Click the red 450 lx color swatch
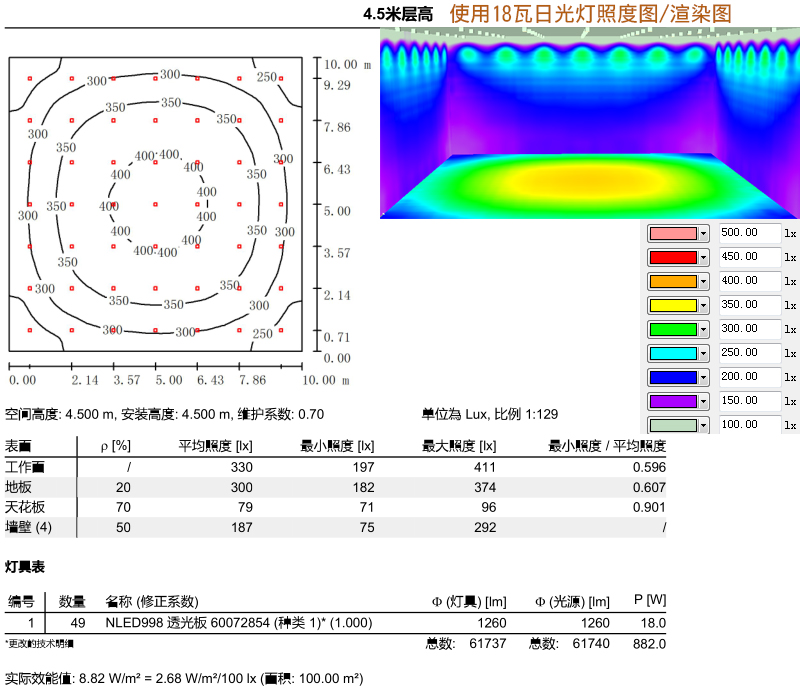The image size is (800, 690). [x=673, y=258]
